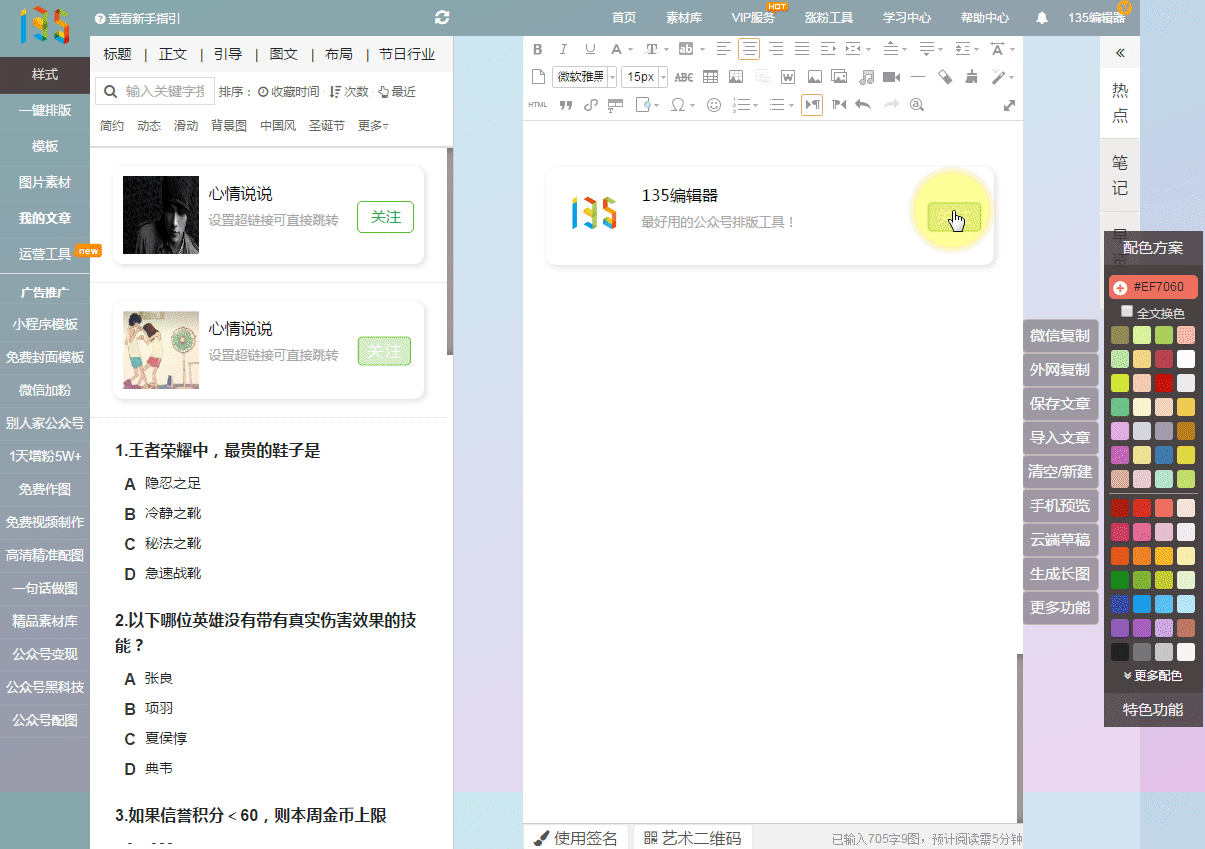
Task: Click the undo arrow icon
Action: 863,105
